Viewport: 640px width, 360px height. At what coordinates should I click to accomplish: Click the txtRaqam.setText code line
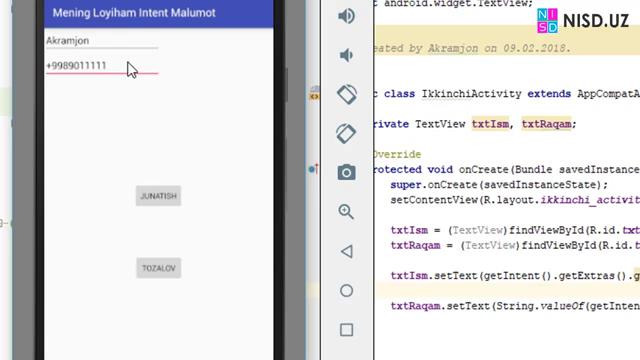click(515, 306)
